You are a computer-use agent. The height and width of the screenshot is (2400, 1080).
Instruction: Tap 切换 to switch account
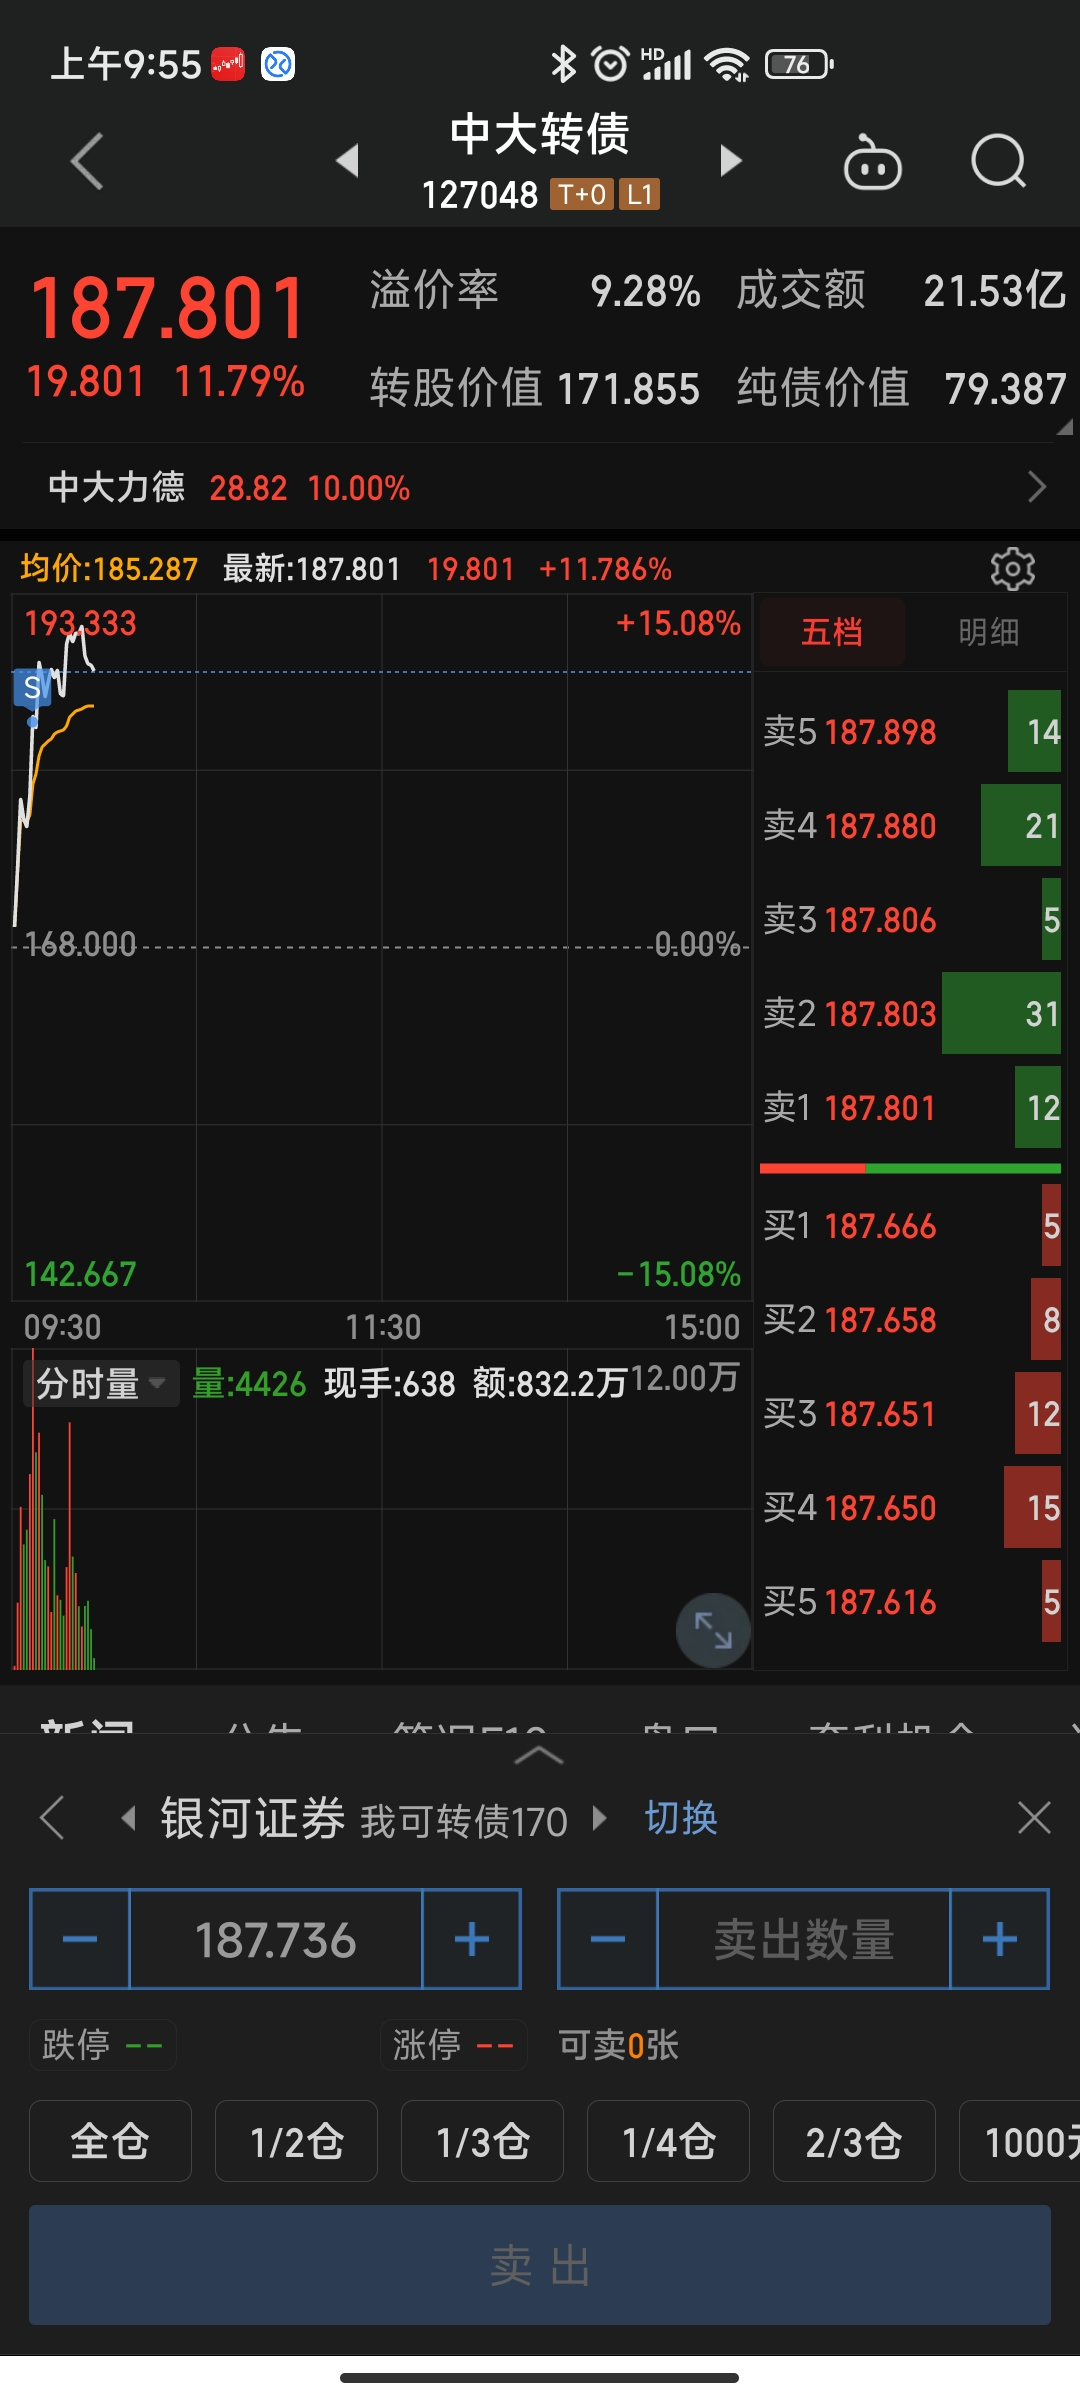[x=681, y=1818]
